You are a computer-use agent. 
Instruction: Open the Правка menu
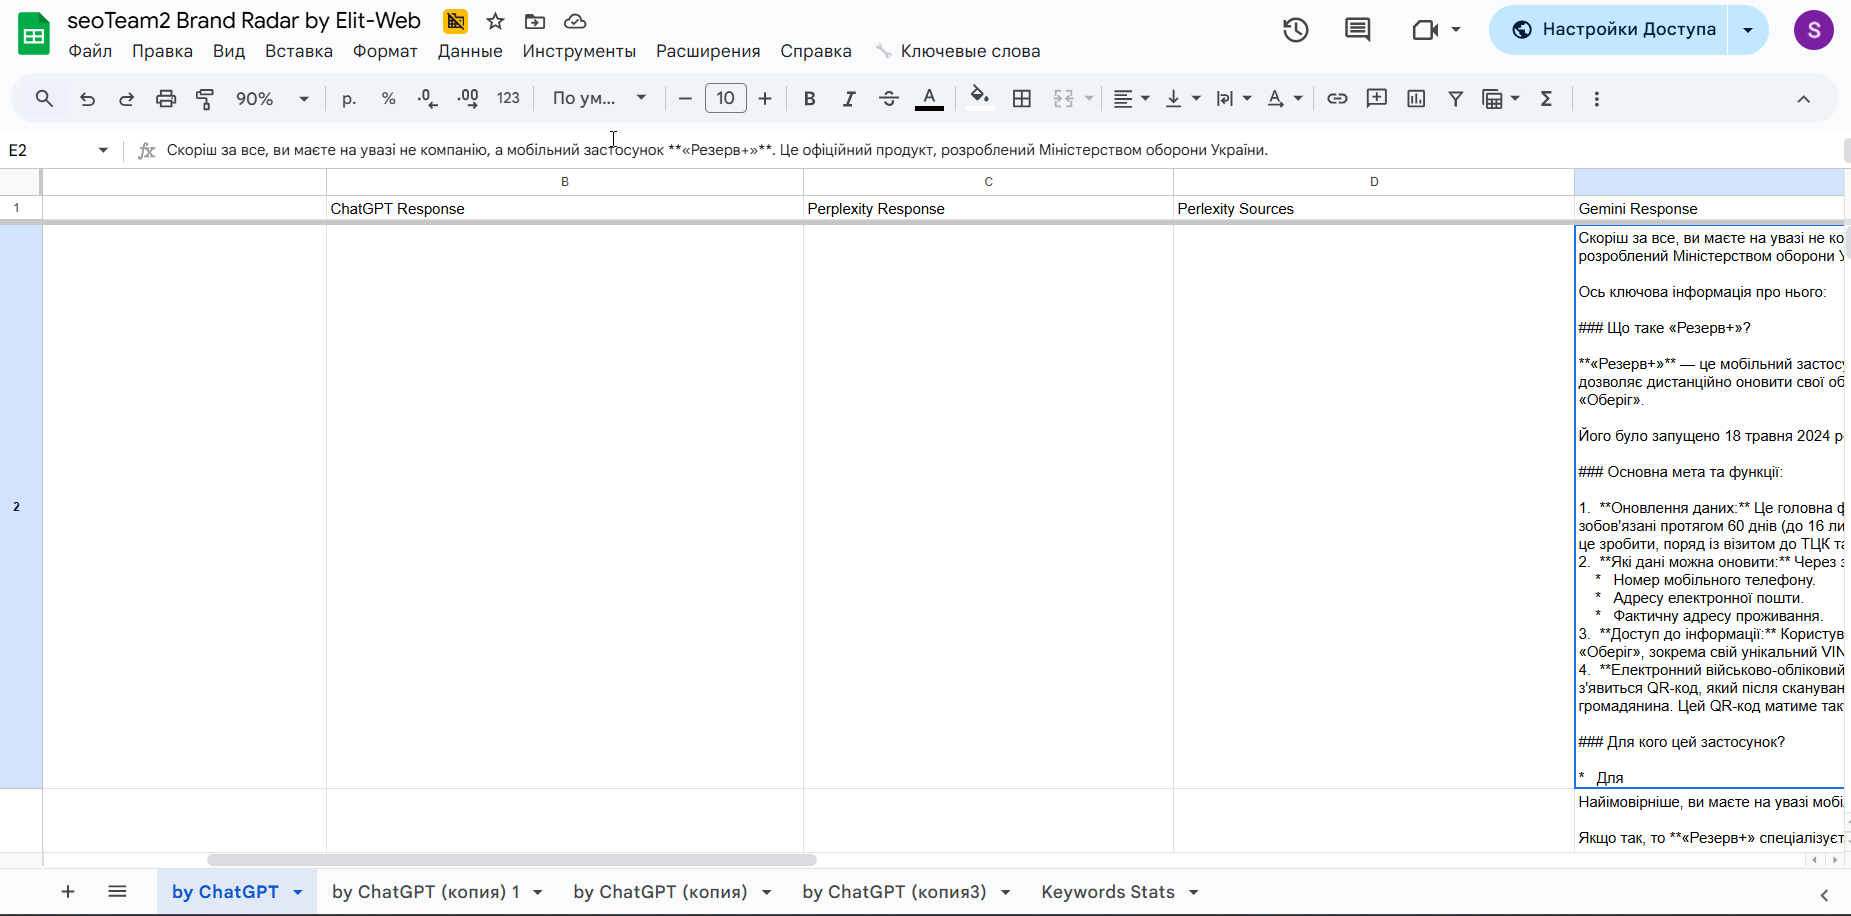(x=162, y=51)
